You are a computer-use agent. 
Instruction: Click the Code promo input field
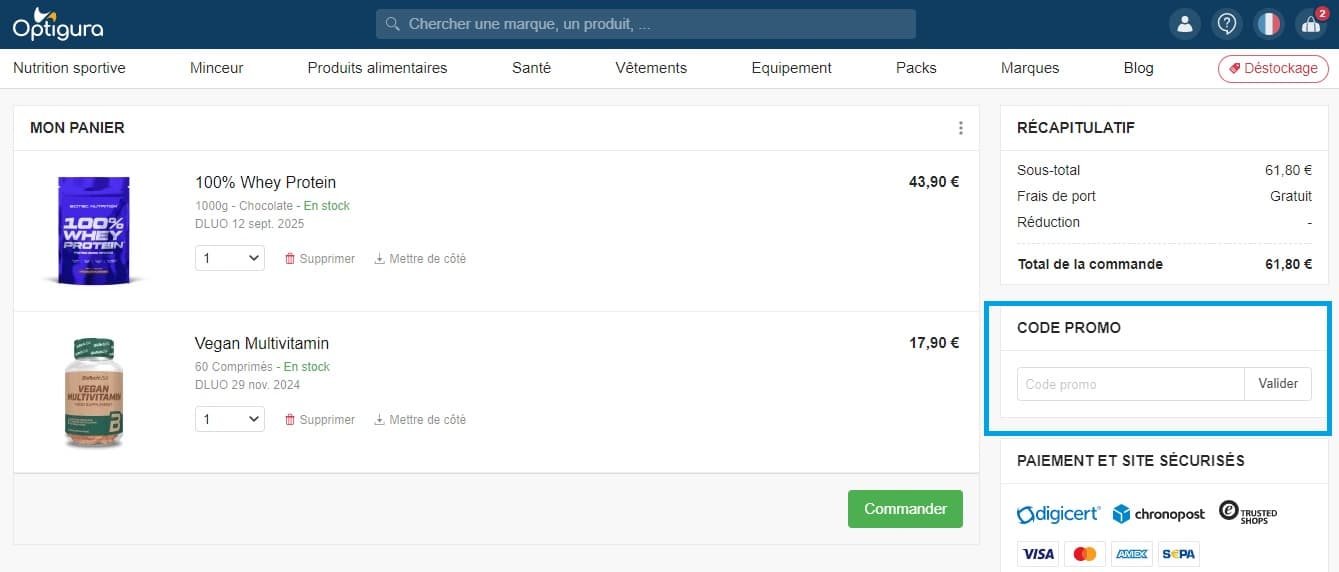tap(1131, 384)
